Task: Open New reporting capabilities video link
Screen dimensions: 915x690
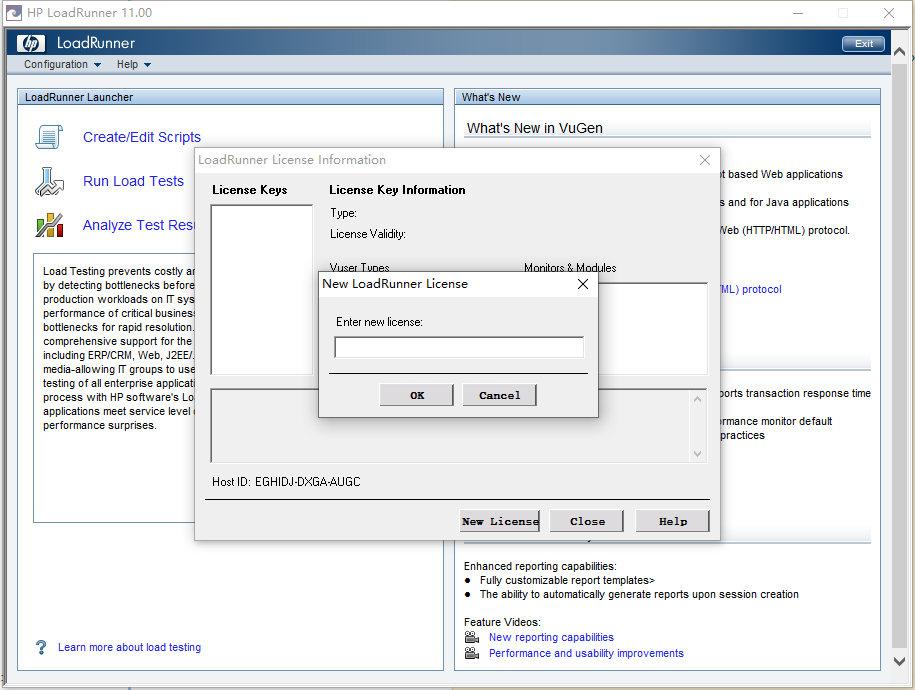Action: click(551, 637)
